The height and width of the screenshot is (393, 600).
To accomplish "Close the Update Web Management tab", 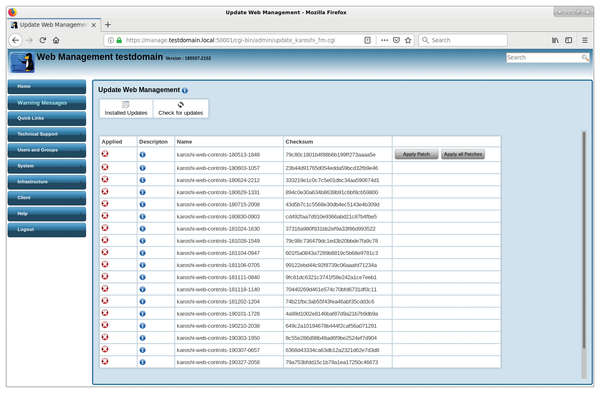I will [x=94, y=25].
